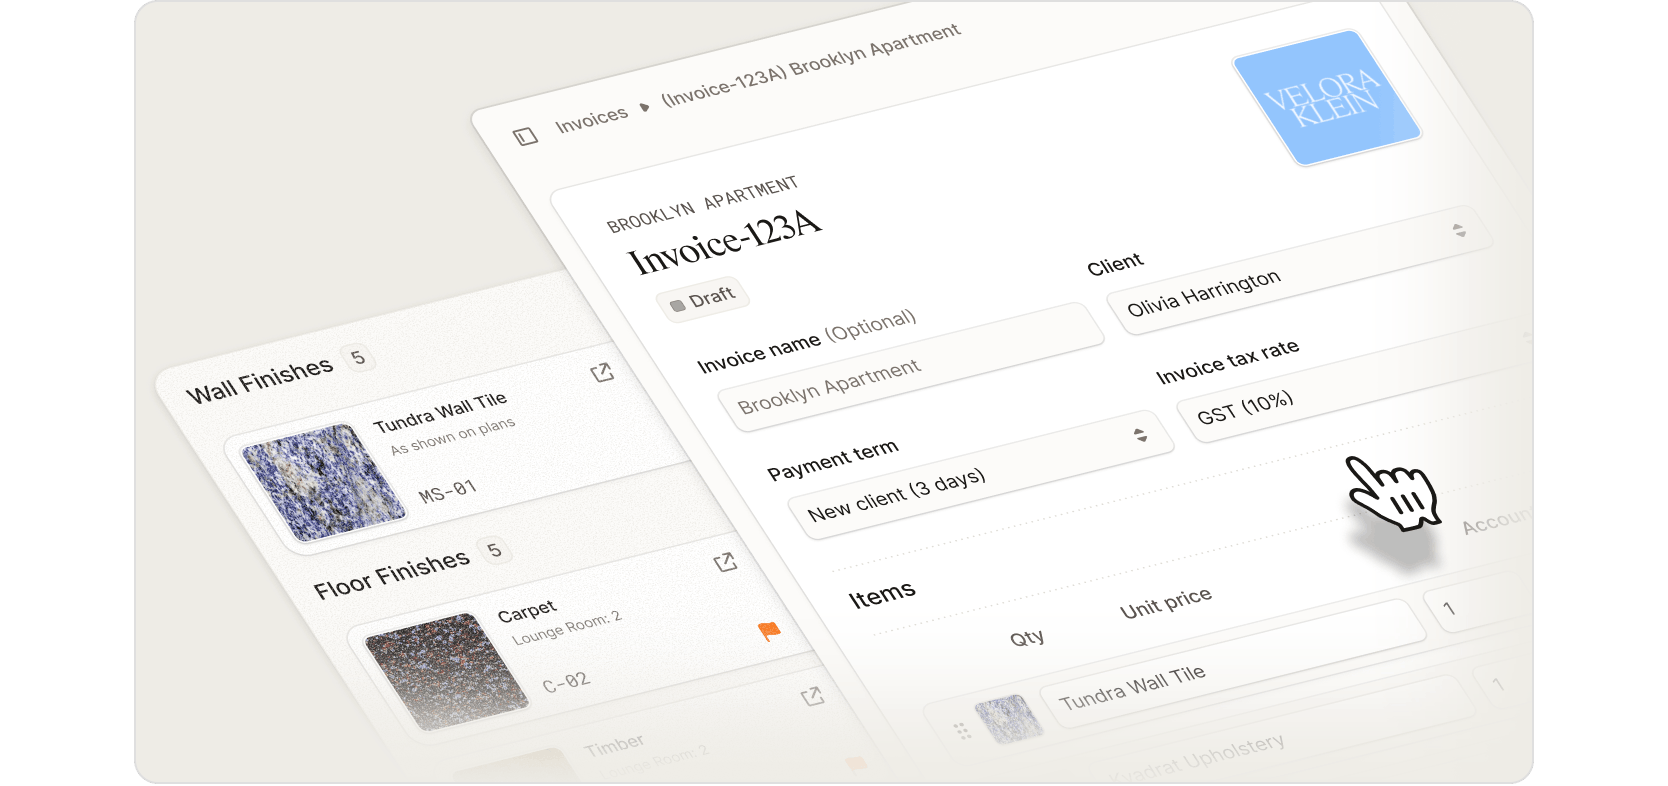Open Tundra Wall Tile external link icon

(602, 373)
